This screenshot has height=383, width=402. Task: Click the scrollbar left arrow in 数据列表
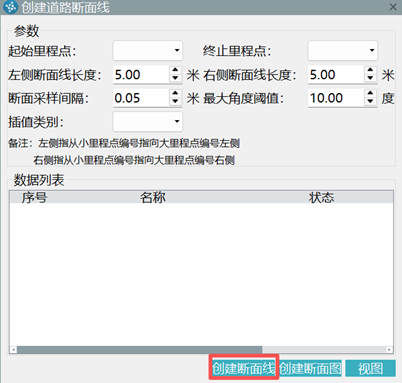(13, 350)
